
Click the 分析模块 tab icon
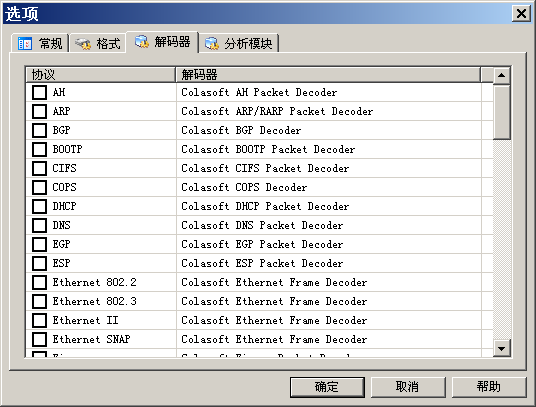[212, 43]
